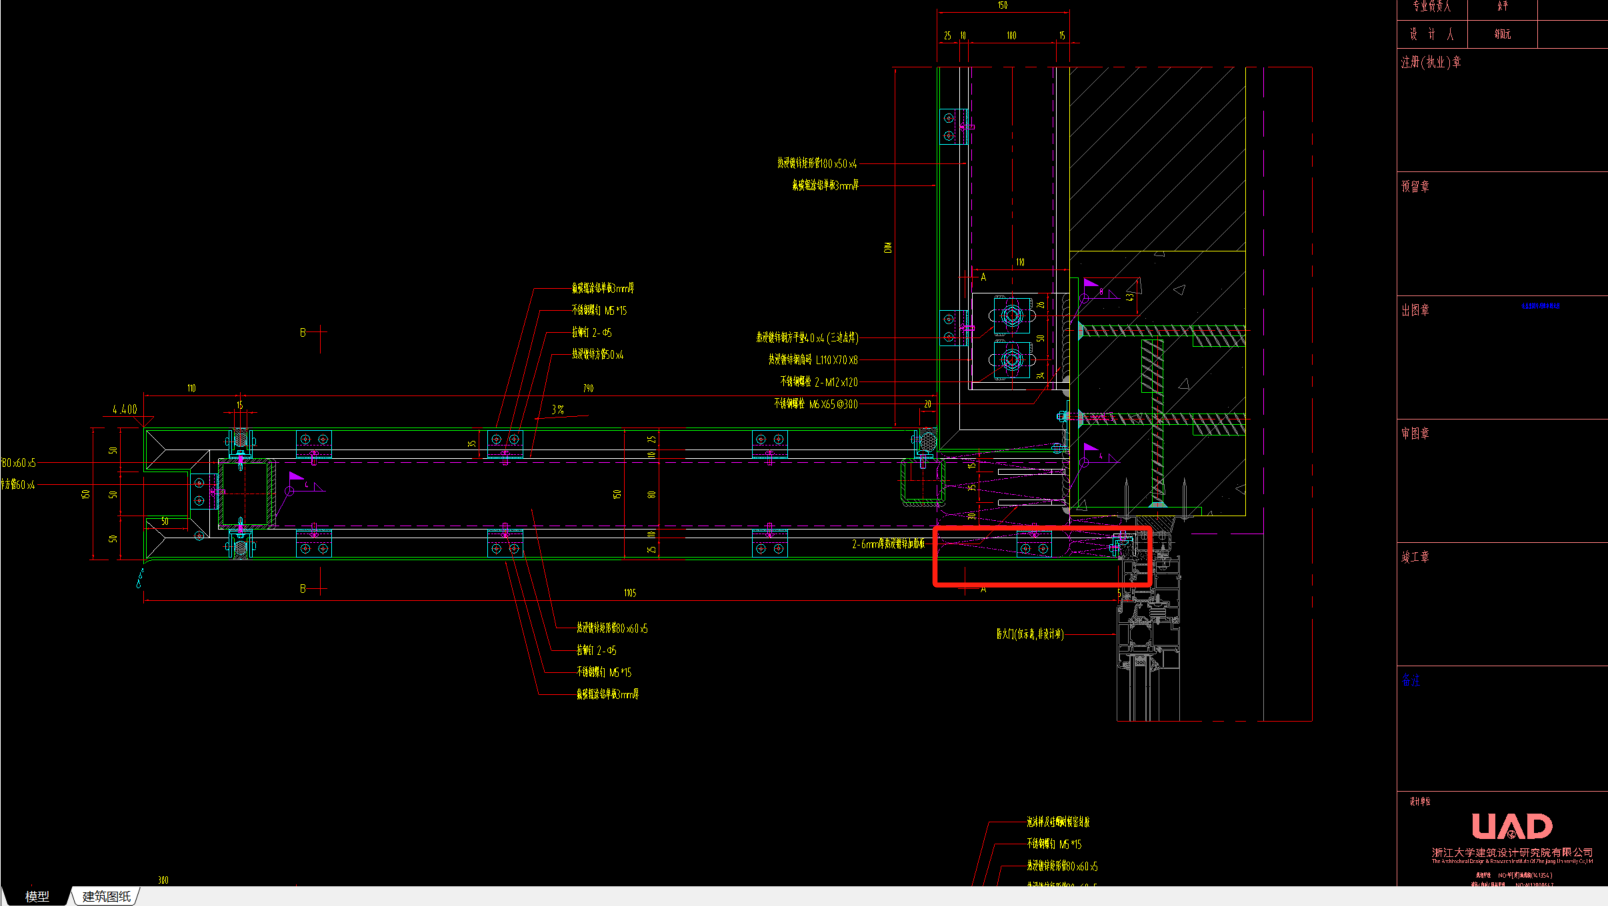
Task: Click the 热浸镀锌钢角码 L110X70X8 label
Action: pos(813,360)
